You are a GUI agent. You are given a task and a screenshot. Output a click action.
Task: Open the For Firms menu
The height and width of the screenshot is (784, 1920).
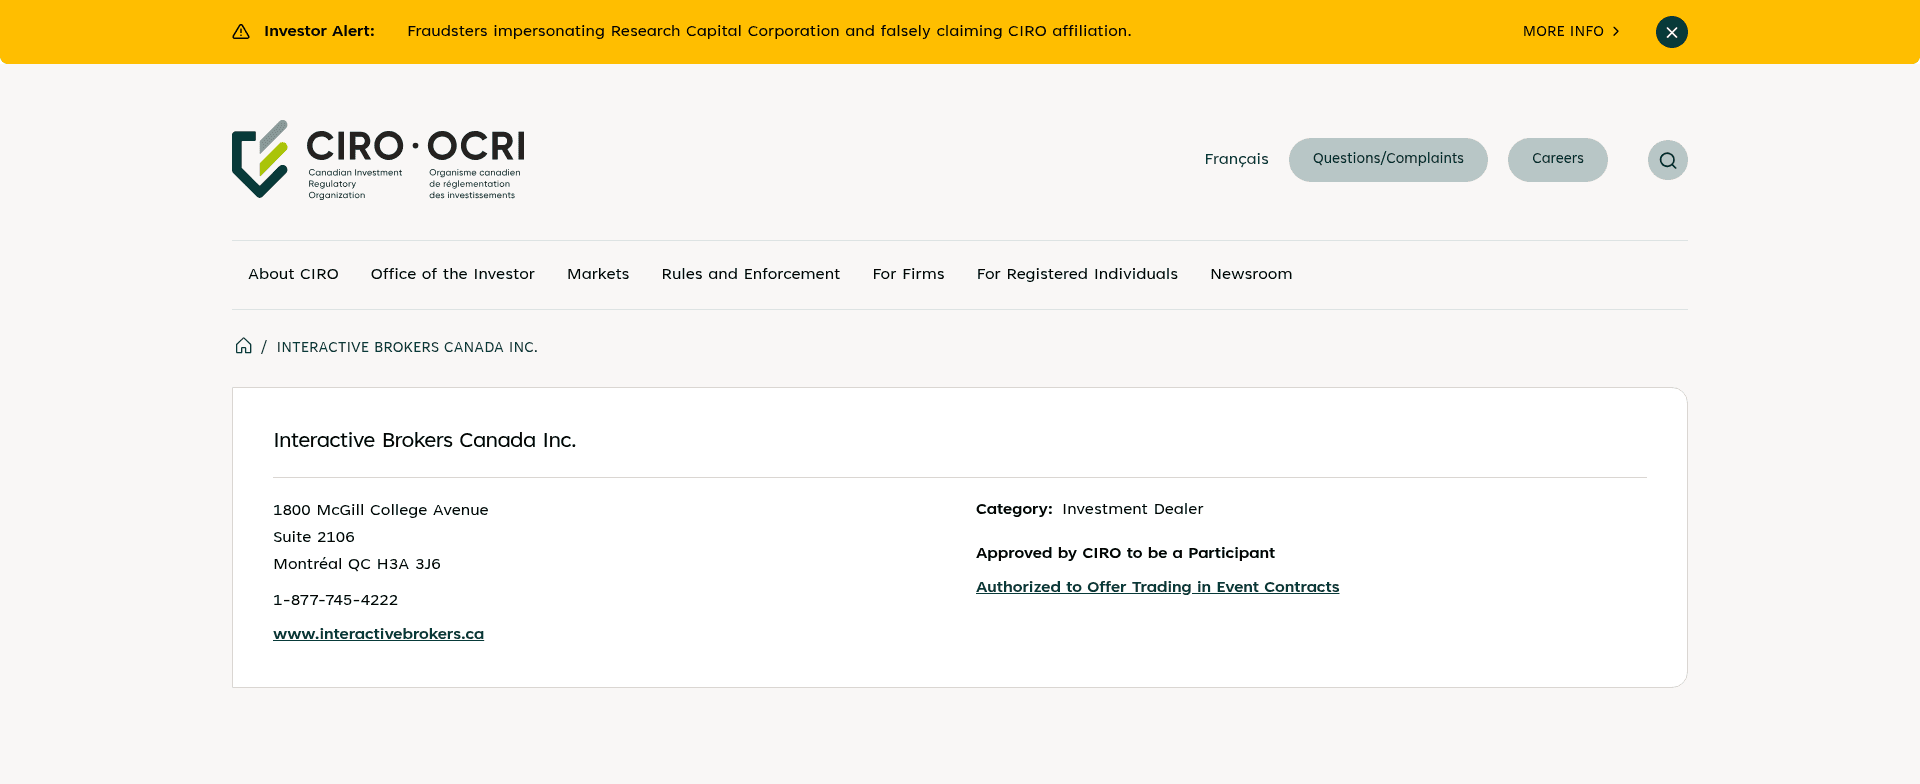pyautogui.click(x=908, y=274)
